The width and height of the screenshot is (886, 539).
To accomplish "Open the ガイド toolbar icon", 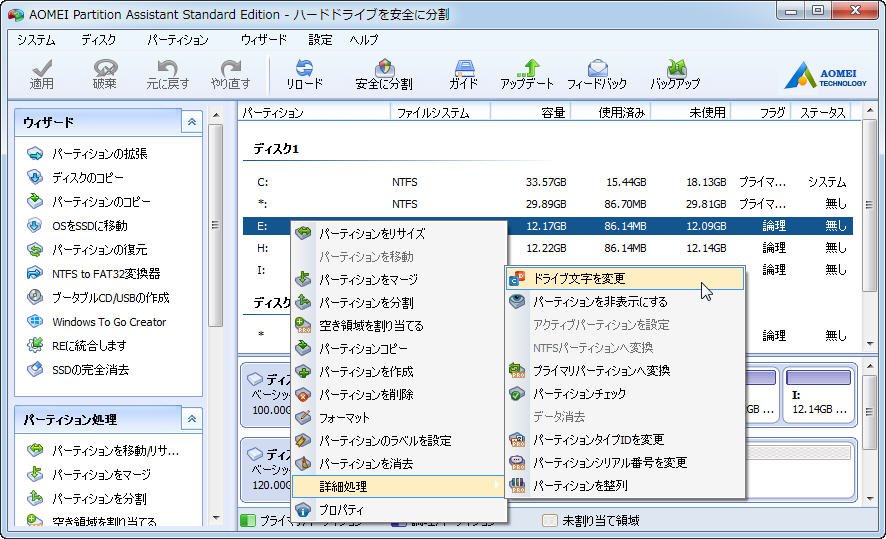I will [x=464, y=75].
